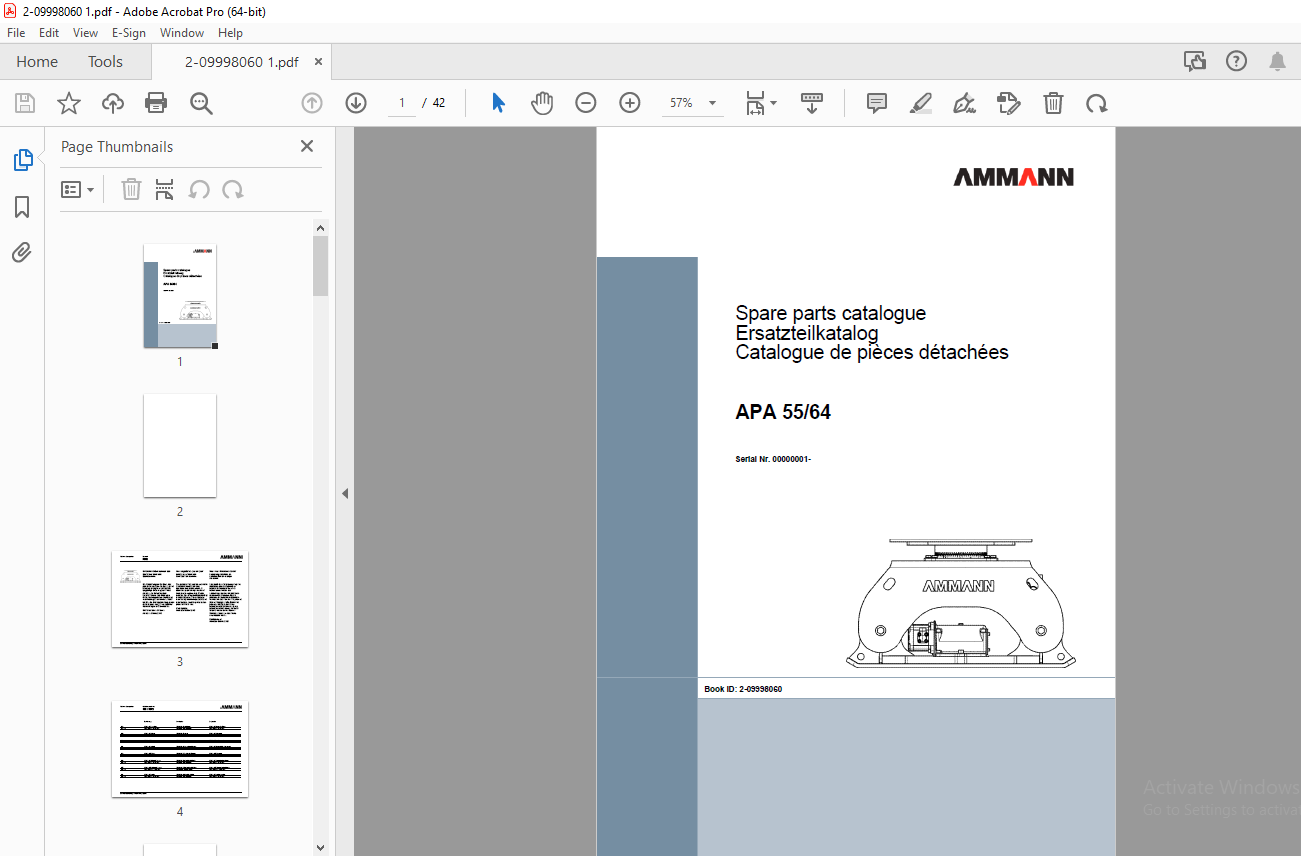
Task: Delete page with toolbar trash icon
Action: (x=1053, y=103)
